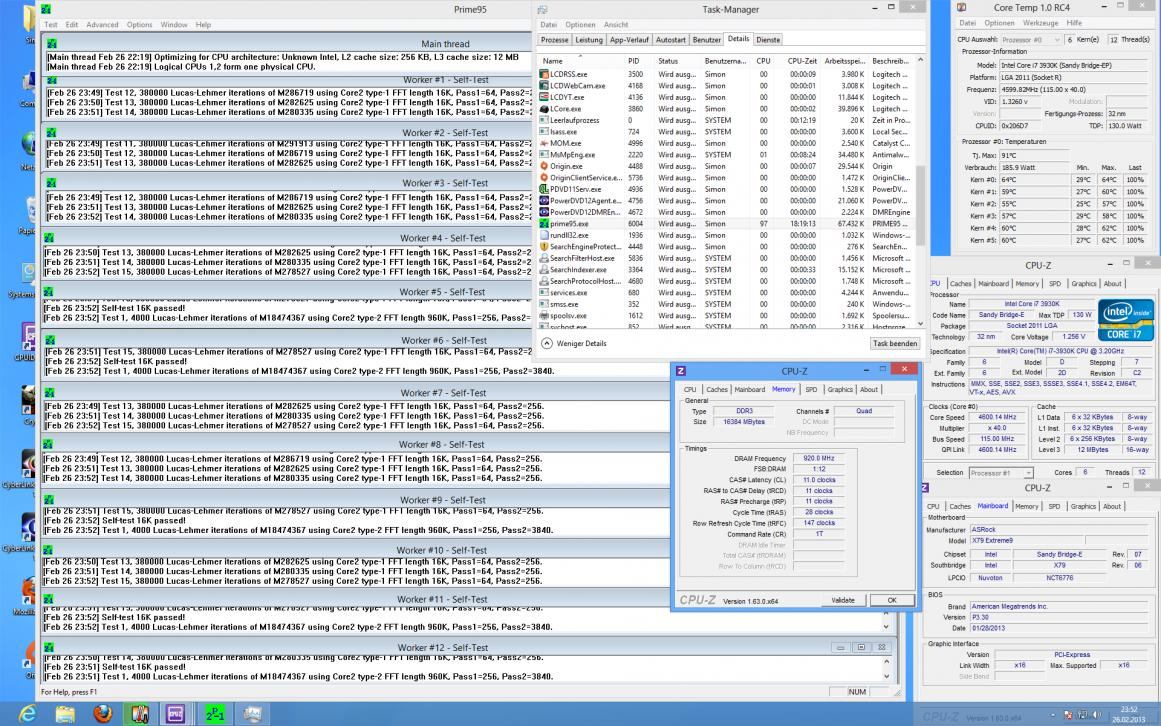
Task: Select the SearchIndexer.exe process row
Action: 726,269
